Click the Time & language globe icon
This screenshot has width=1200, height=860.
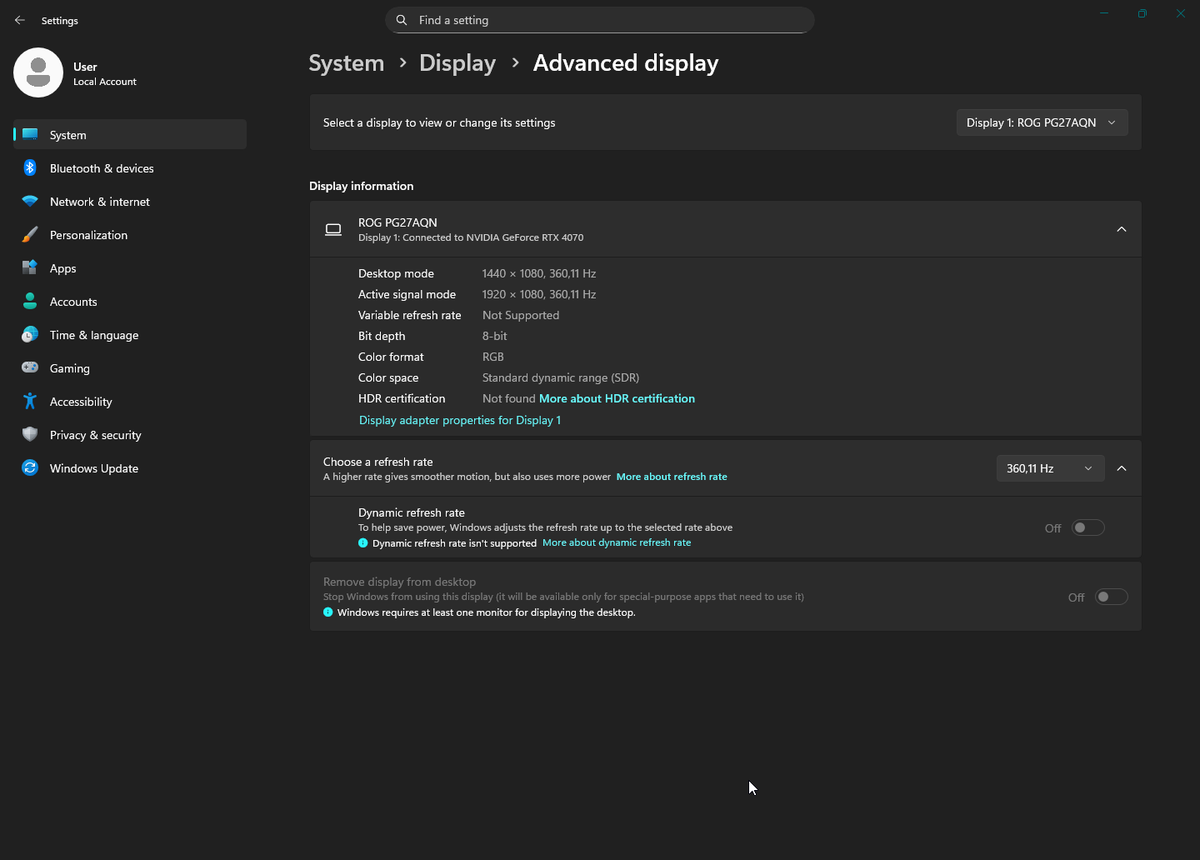click(x=30, y=335)
